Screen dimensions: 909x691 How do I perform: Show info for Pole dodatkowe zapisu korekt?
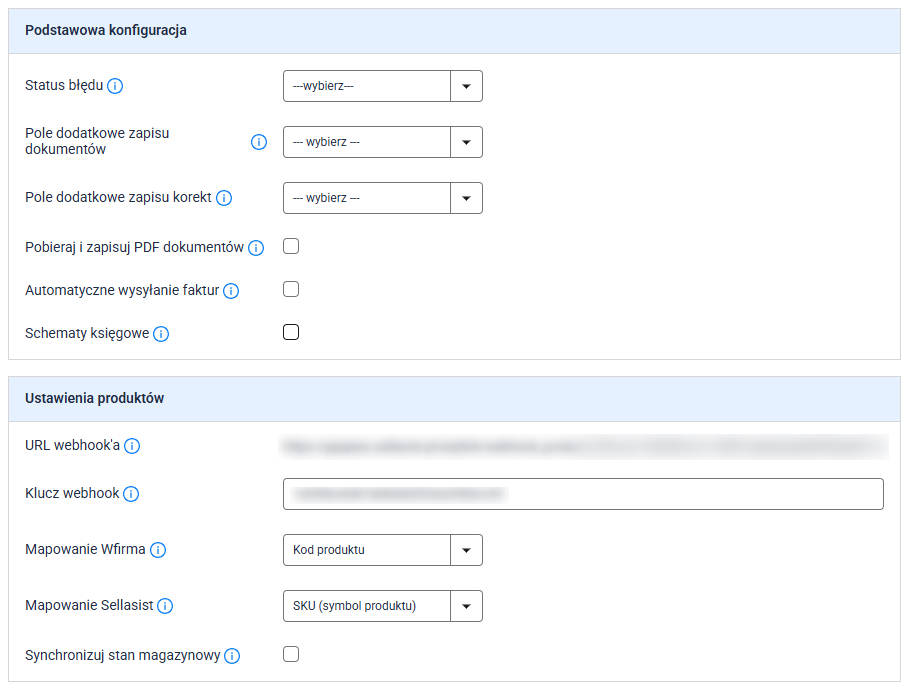[224, 198]
